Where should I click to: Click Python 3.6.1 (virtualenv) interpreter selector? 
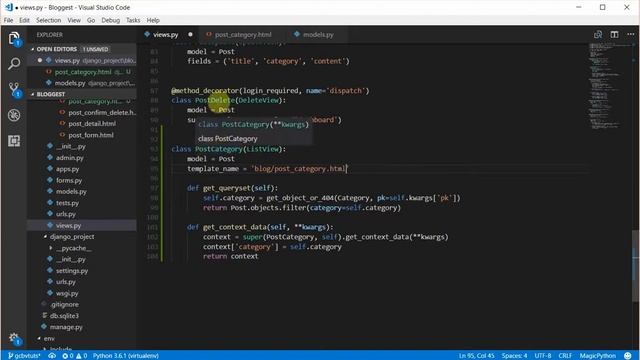126,356
